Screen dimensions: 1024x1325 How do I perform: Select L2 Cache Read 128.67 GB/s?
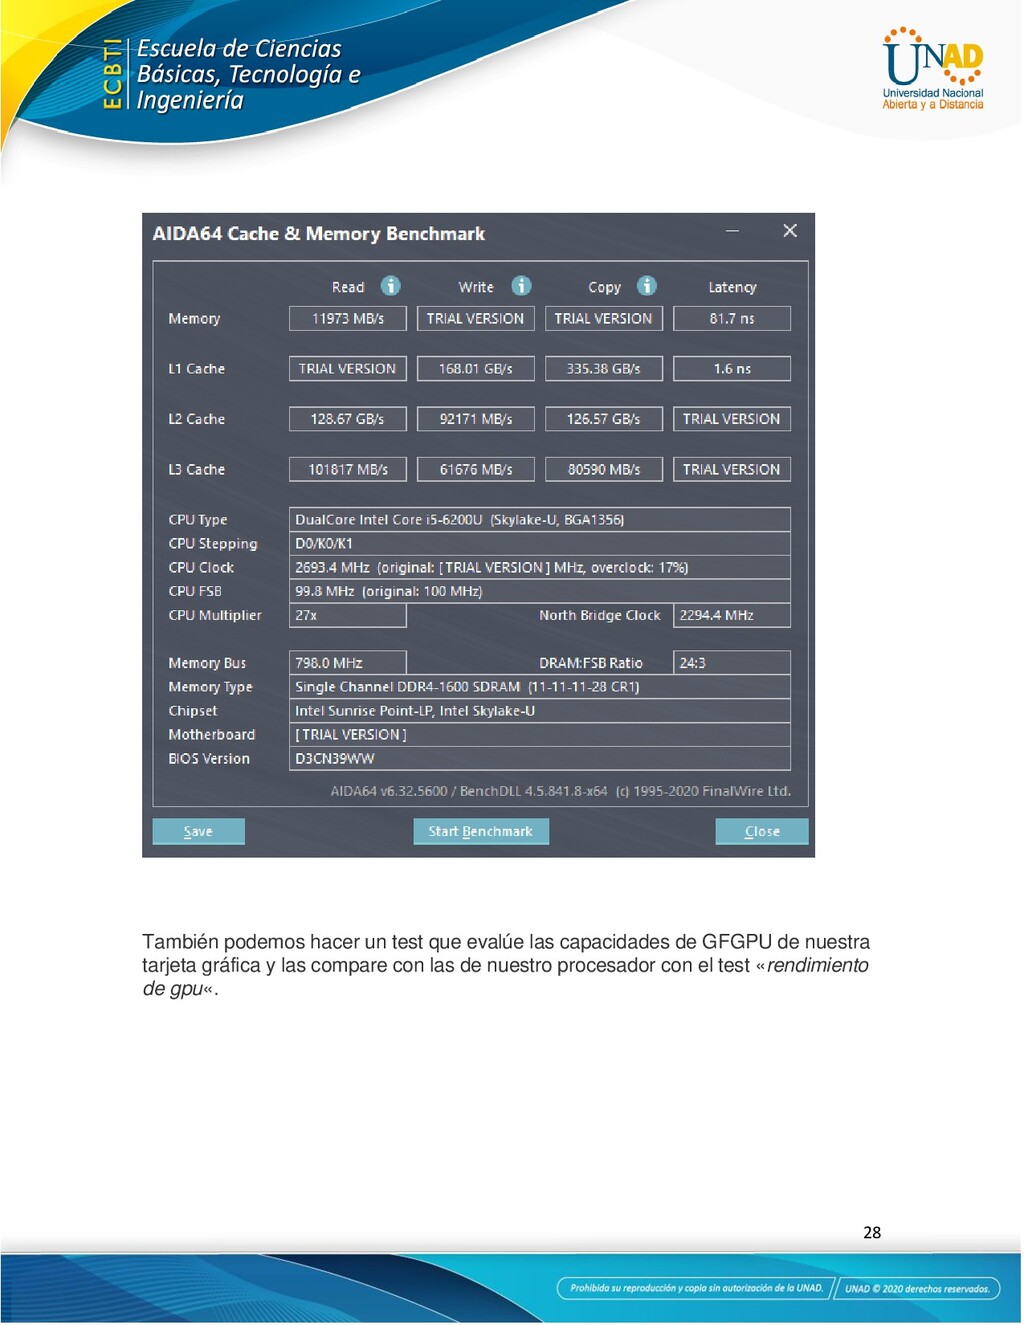click(347, 419)
